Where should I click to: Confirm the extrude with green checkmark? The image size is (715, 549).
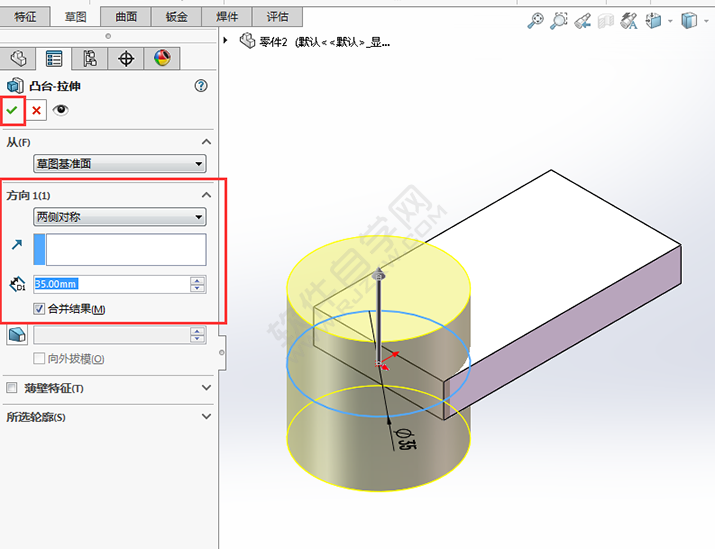[12, 110]
